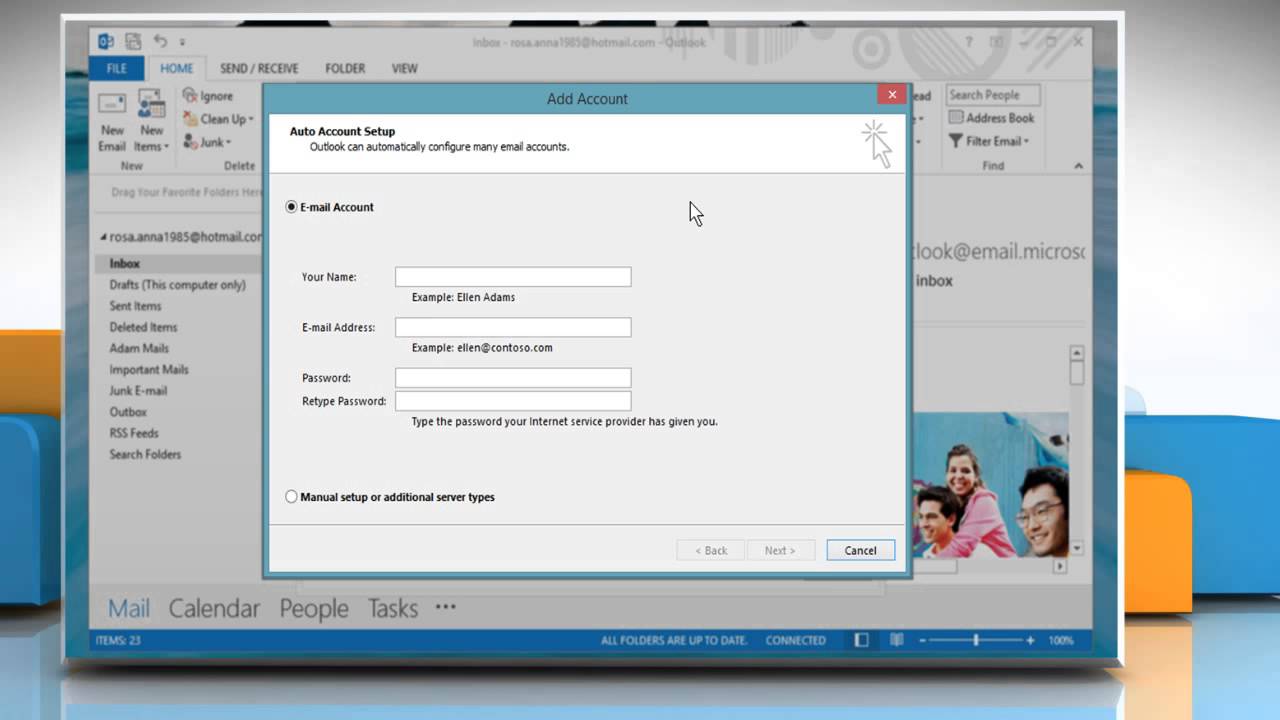
Task: Click the disabled Back button
Action: (x=712, y=550)
